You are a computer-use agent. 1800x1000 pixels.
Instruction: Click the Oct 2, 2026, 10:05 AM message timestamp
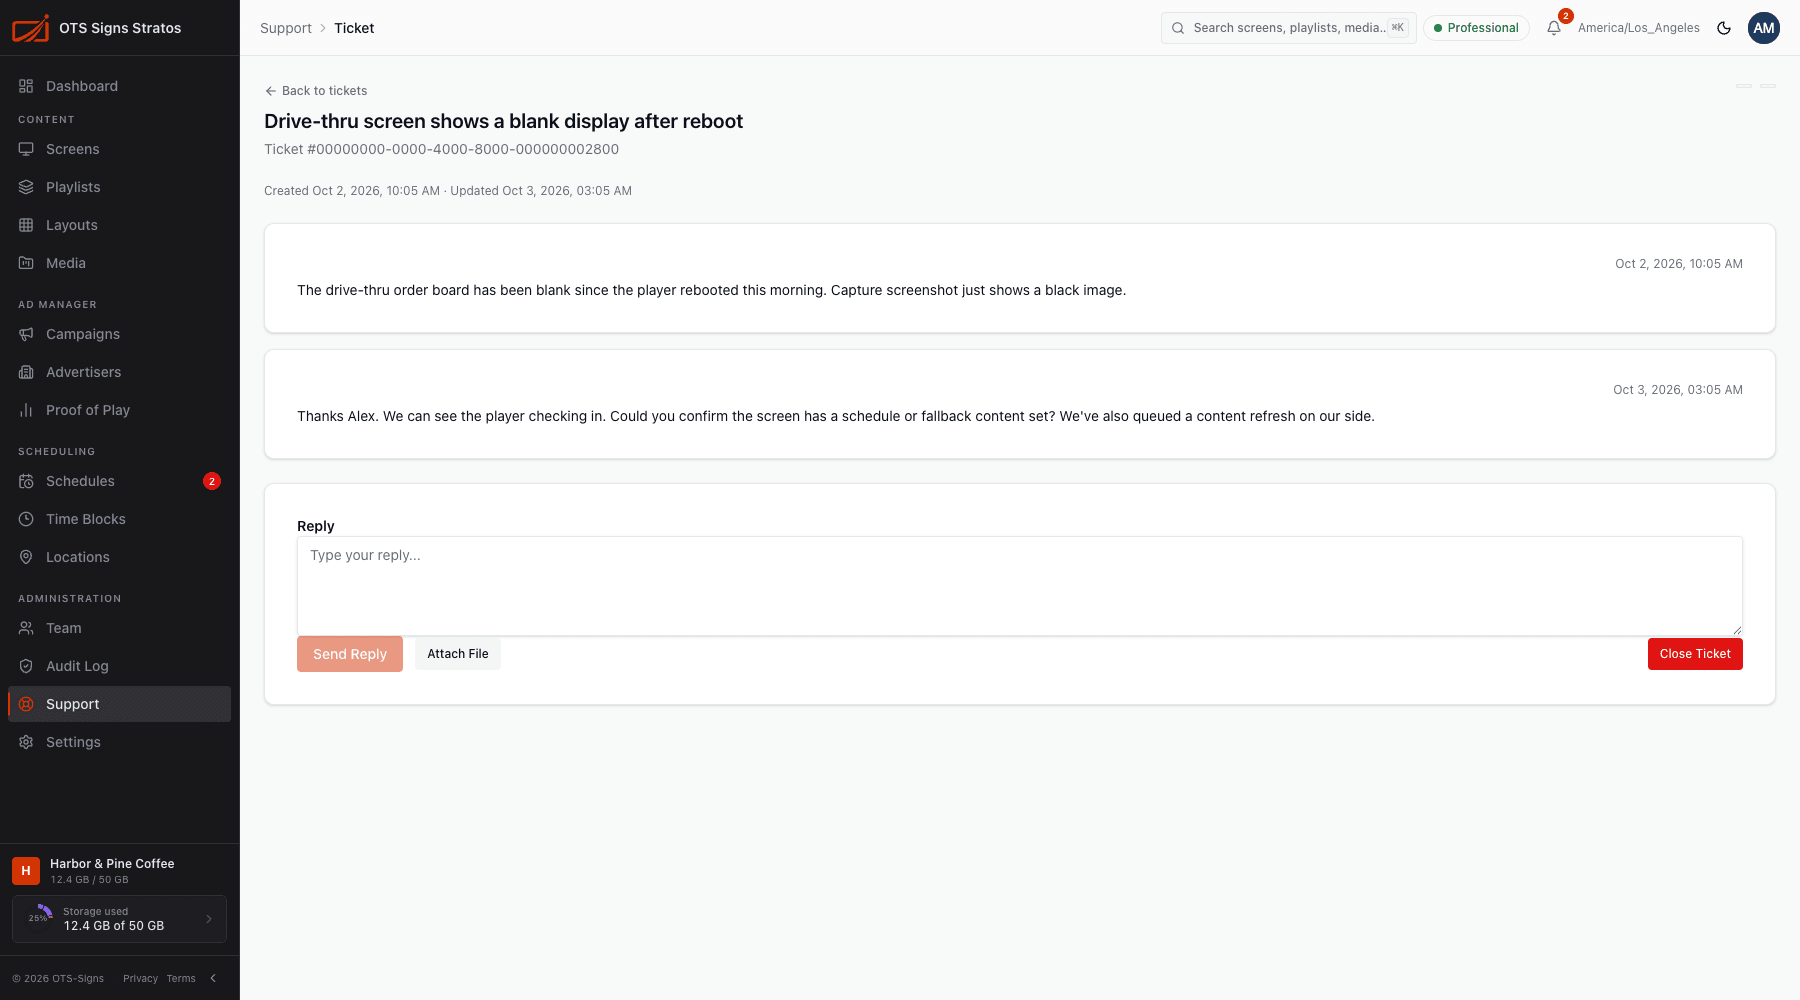coord(1679,264)
